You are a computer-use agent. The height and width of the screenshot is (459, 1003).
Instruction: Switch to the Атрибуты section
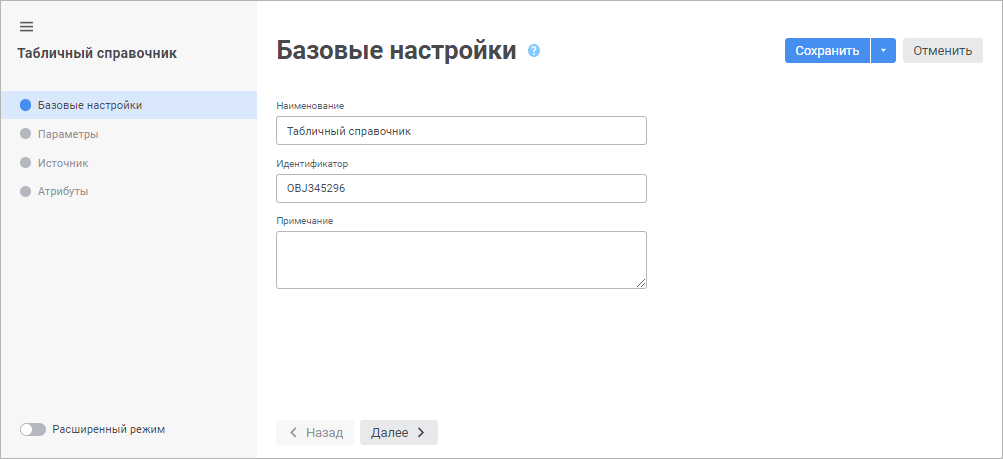click(x=63, y=191)
